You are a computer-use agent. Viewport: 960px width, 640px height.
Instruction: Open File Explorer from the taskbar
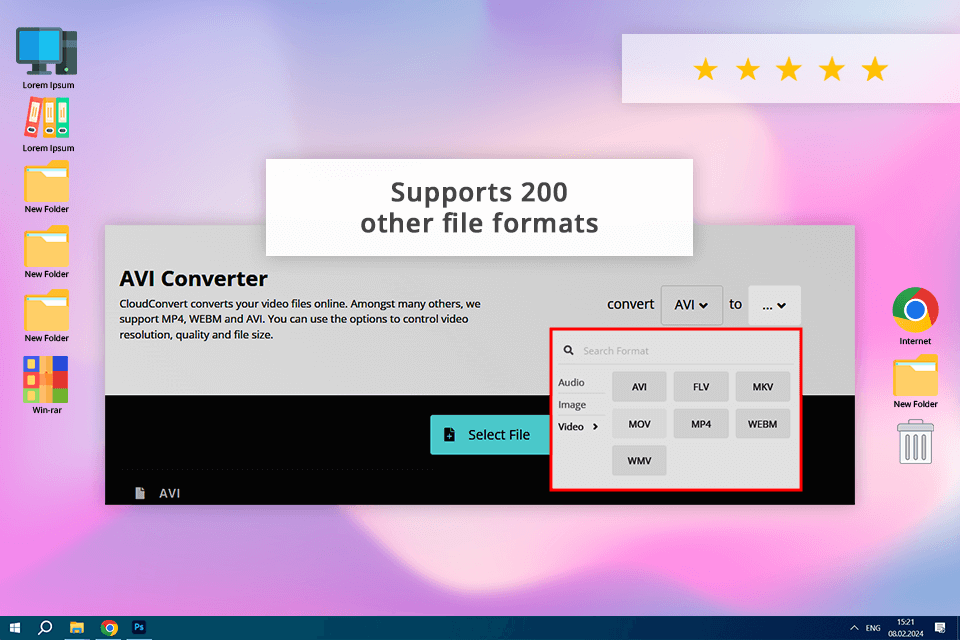click(77, 628)
